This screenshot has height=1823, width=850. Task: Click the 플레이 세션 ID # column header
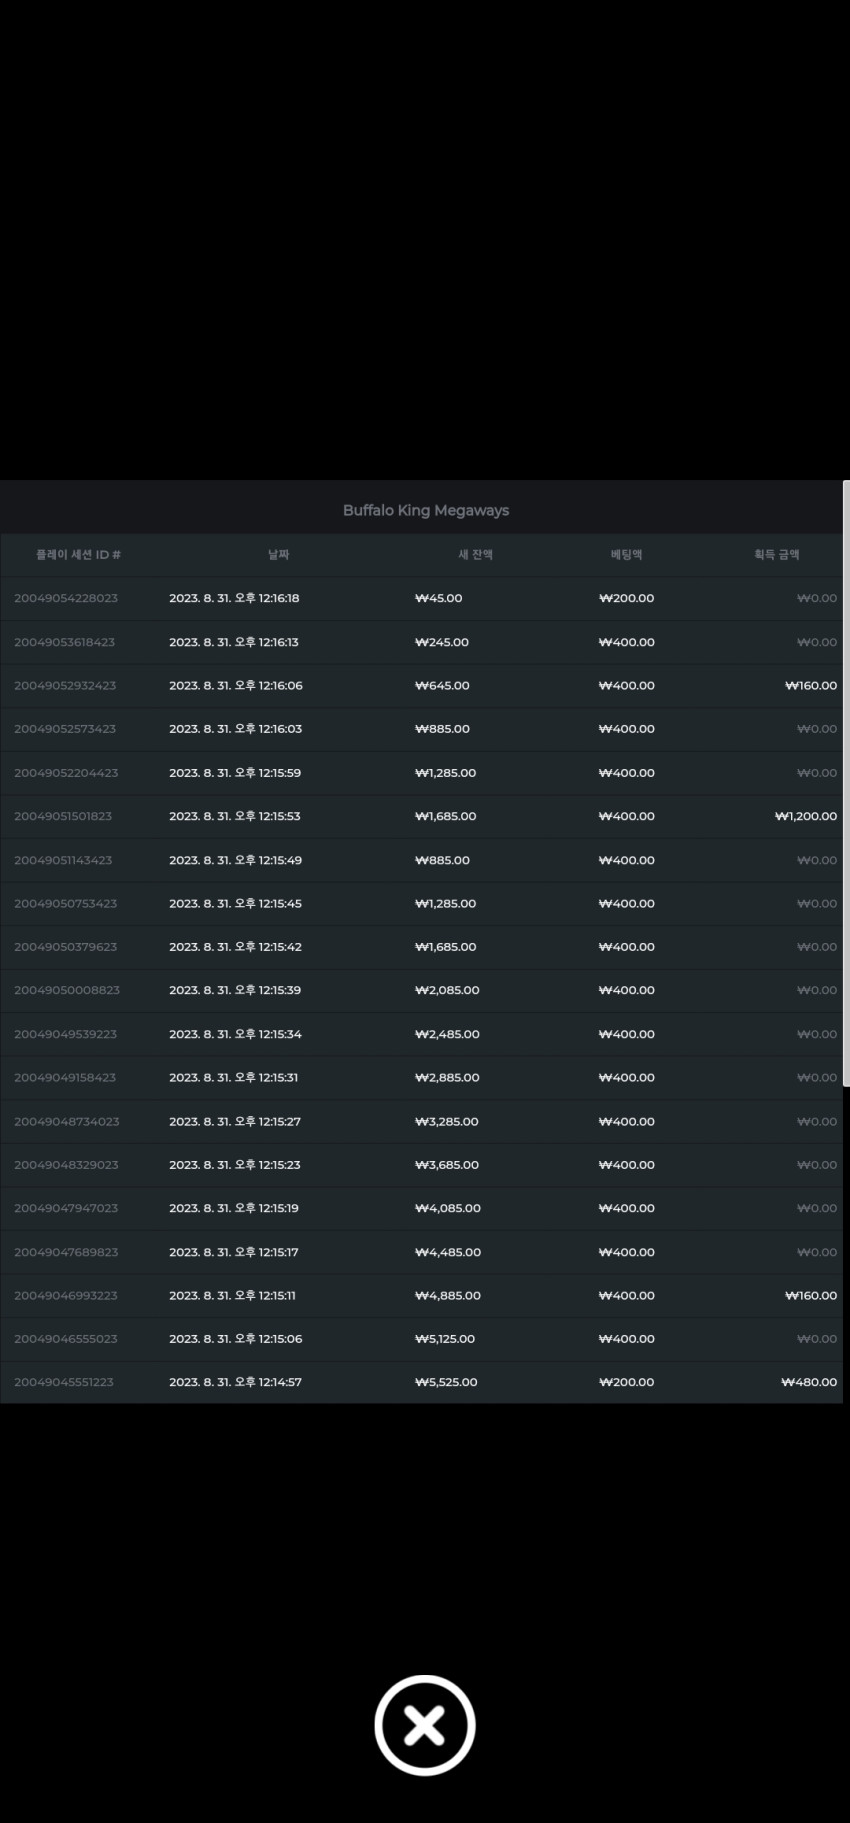click(78, 554)
